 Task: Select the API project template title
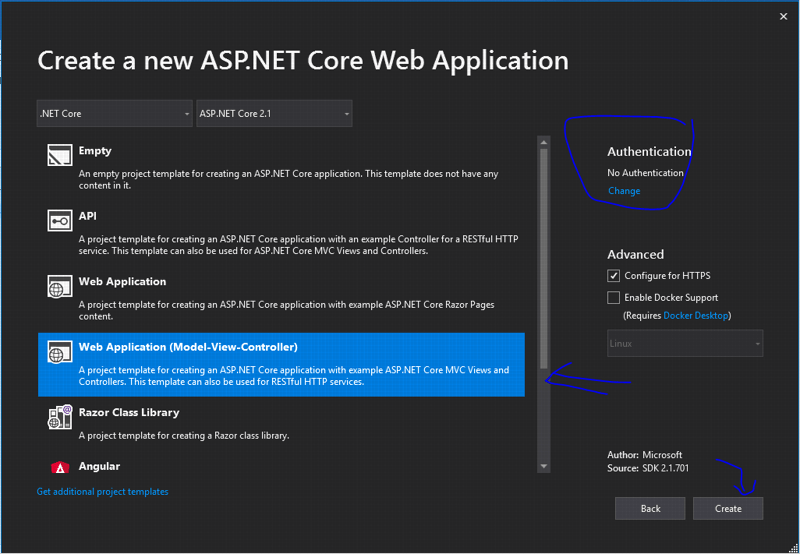coord(87,216)
